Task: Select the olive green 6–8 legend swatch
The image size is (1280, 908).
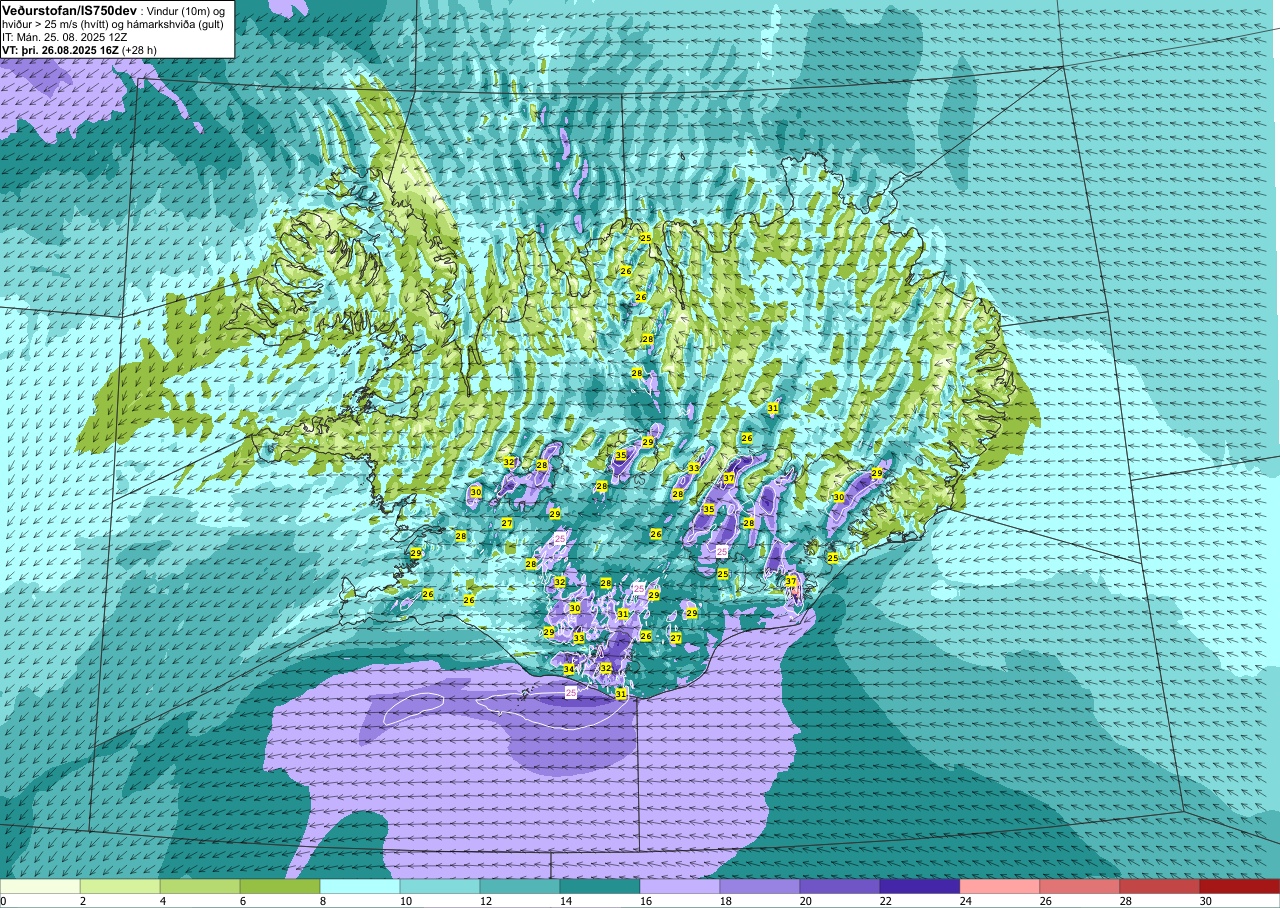Action: 280,886
